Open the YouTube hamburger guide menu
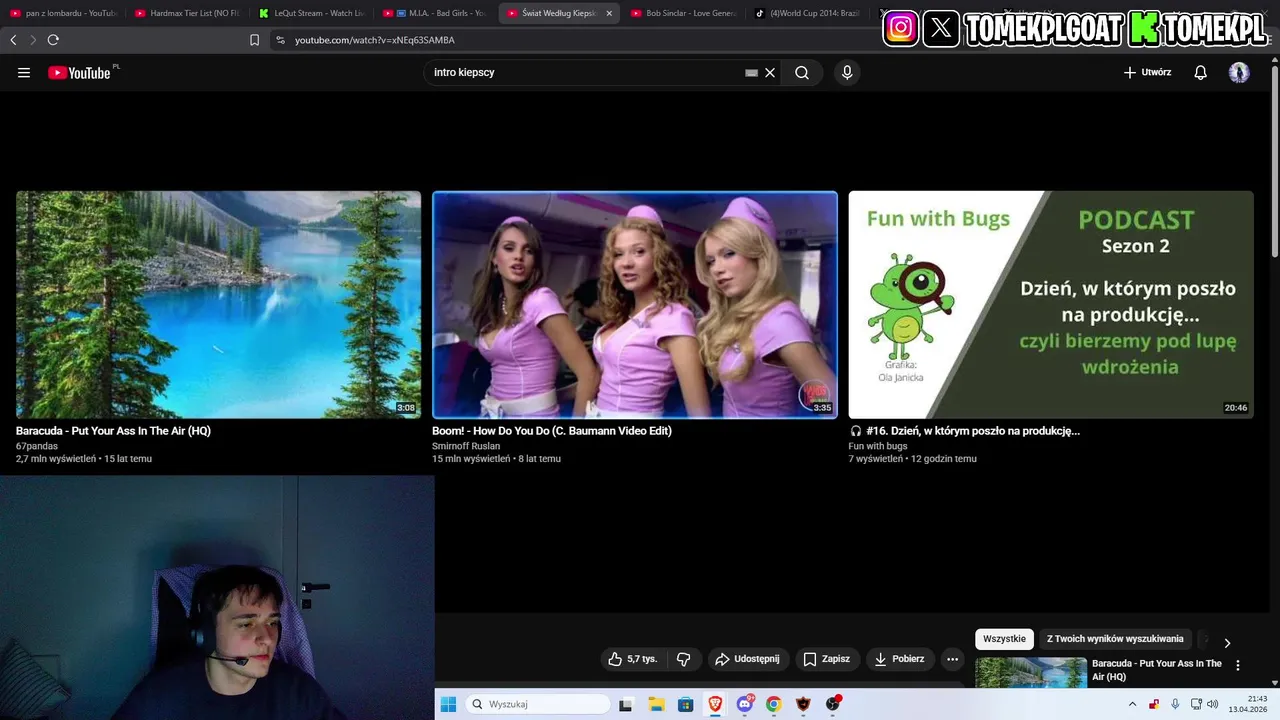The image size is (1280, 720). click(24, 72)
